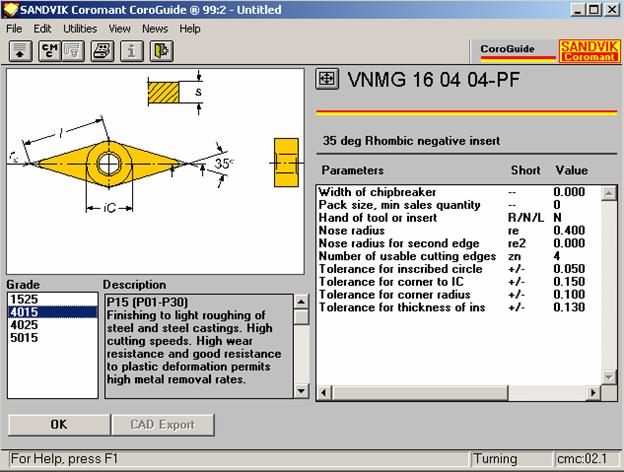Viewport: 624px width, 472px height.
Task: Click the P15 (P01-P30) description text
Action: click(x=147, y=302)
